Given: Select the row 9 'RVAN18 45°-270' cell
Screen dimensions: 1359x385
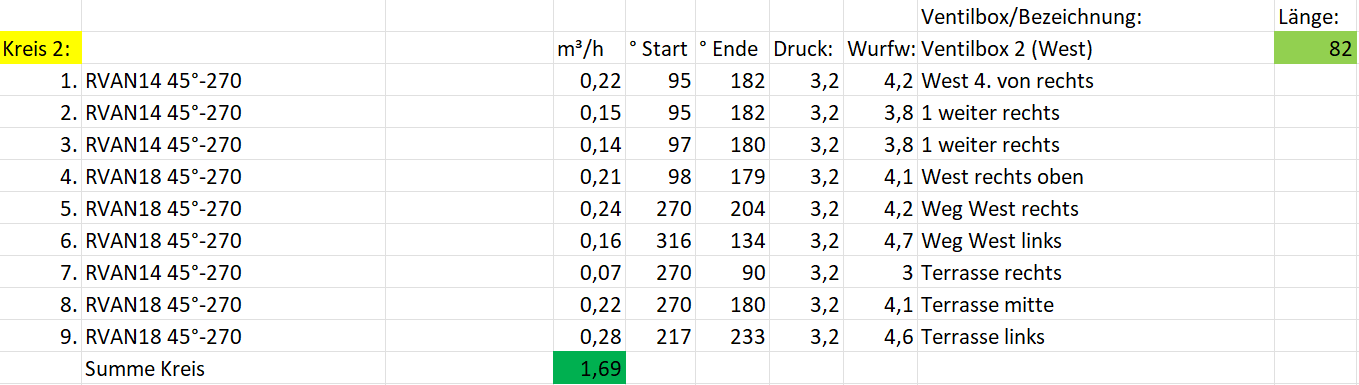Looking at the screenshot, I should (x=233, y=336).
